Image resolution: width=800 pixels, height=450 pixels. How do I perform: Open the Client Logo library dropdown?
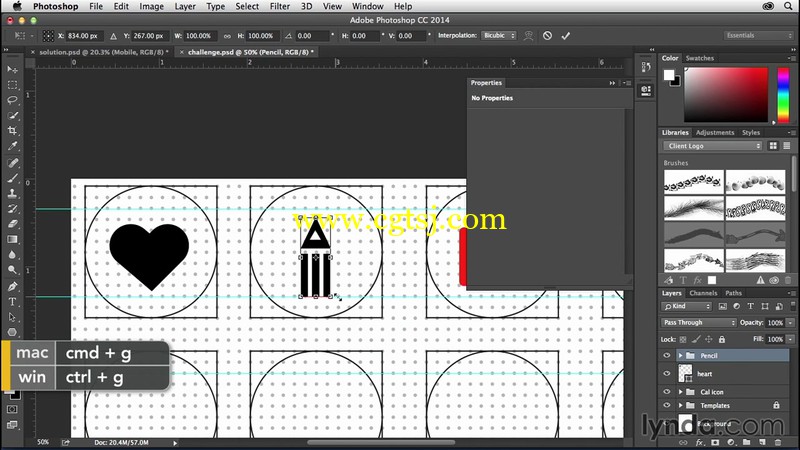[713, 146]
